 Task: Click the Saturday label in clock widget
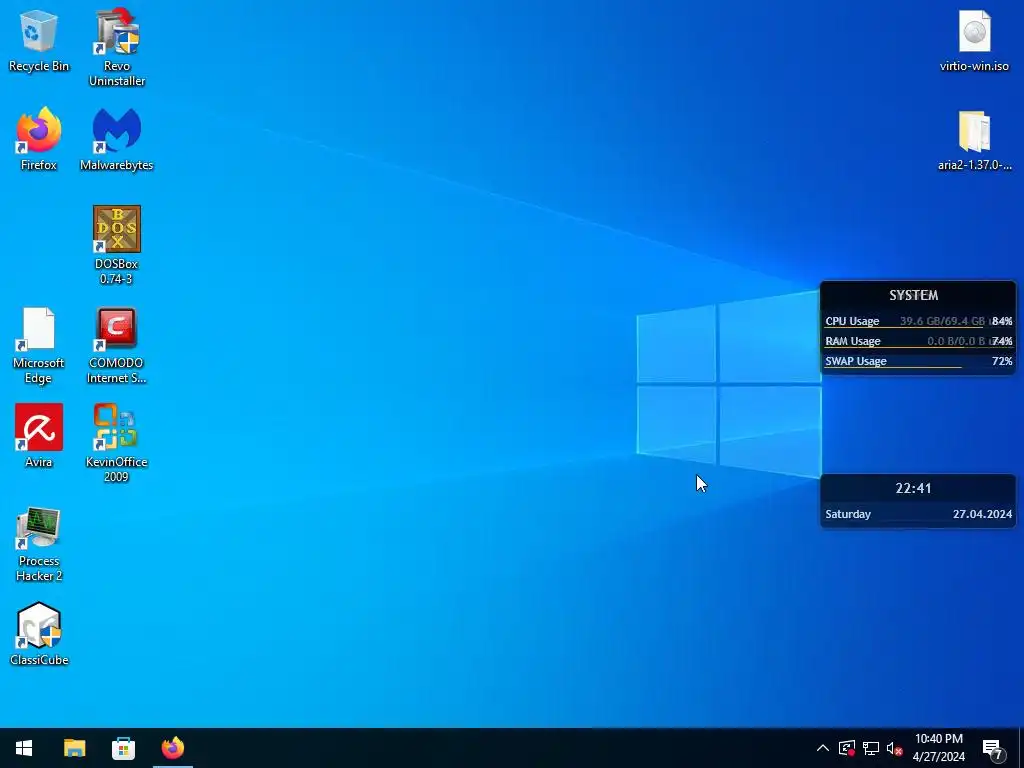pos(848,514)
